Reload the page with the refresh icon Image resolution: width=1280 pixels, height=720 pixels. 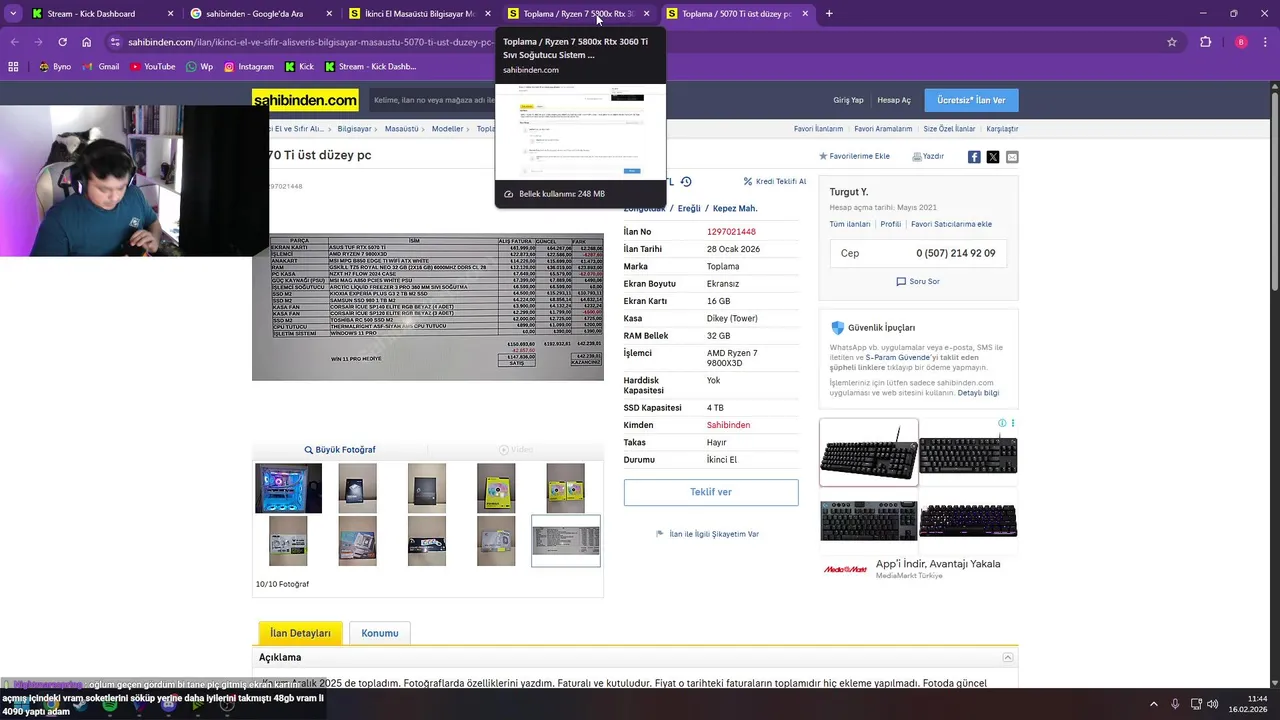62,42
